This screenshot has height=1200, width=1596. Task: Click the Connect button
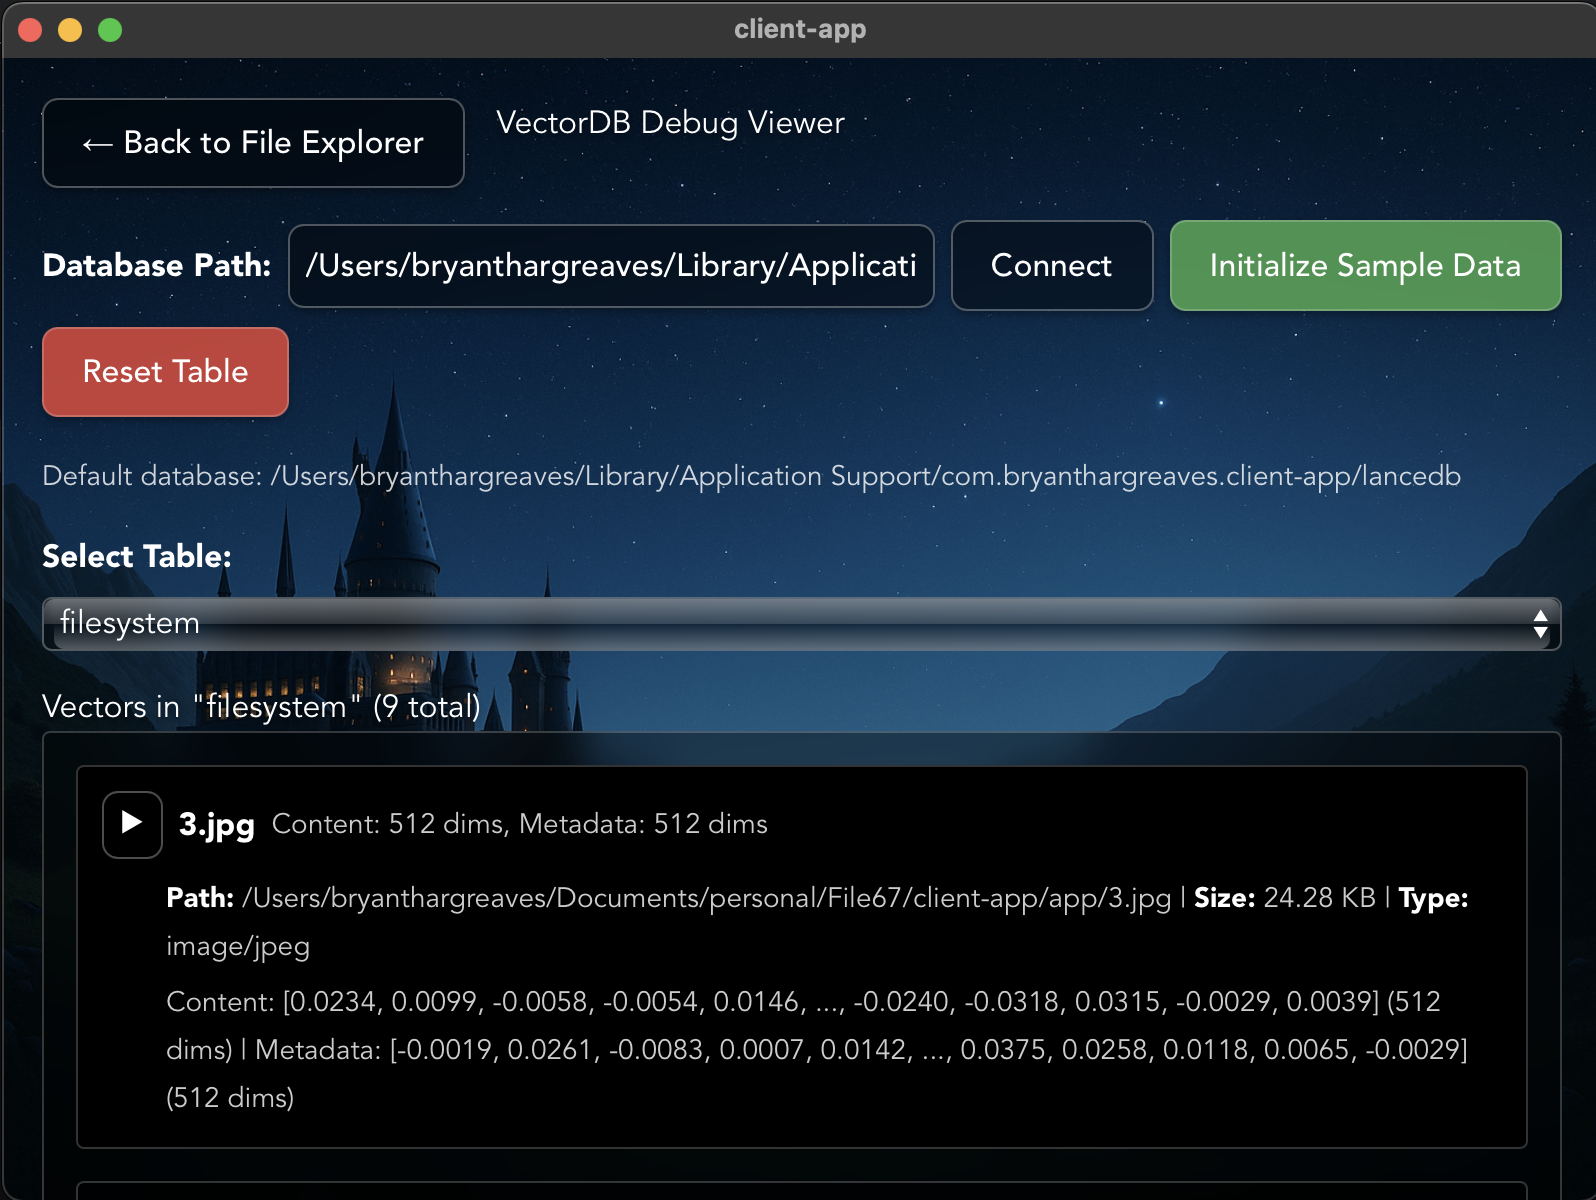pos(1052,265)
